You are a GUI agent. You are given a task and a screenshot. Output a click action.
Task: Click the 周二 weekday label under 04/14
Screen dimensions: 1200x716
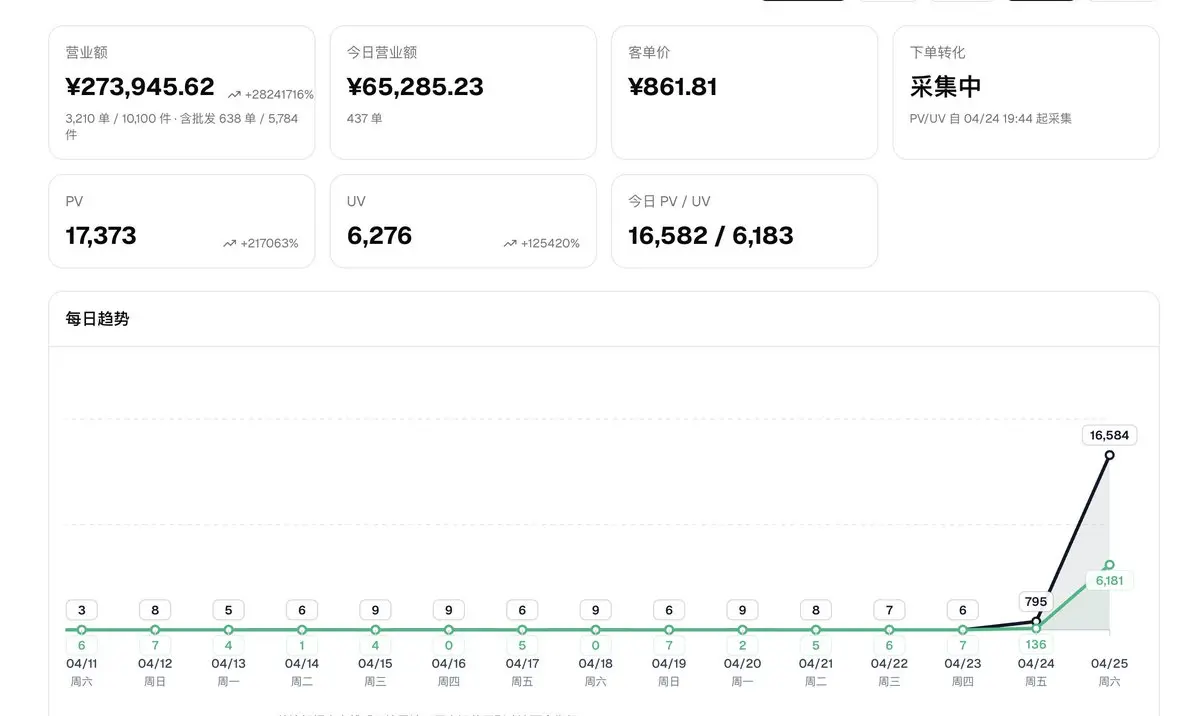(302, 682)
